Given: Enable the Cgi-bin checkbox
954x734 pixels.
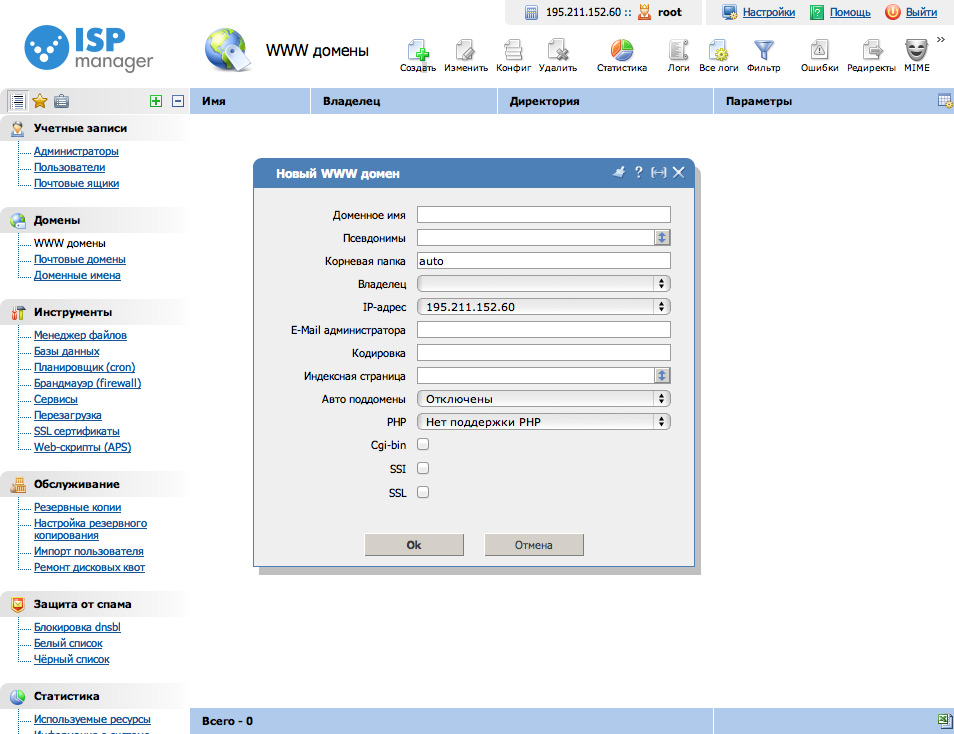Looking at the screenshot, I should (x=423, y=444).
